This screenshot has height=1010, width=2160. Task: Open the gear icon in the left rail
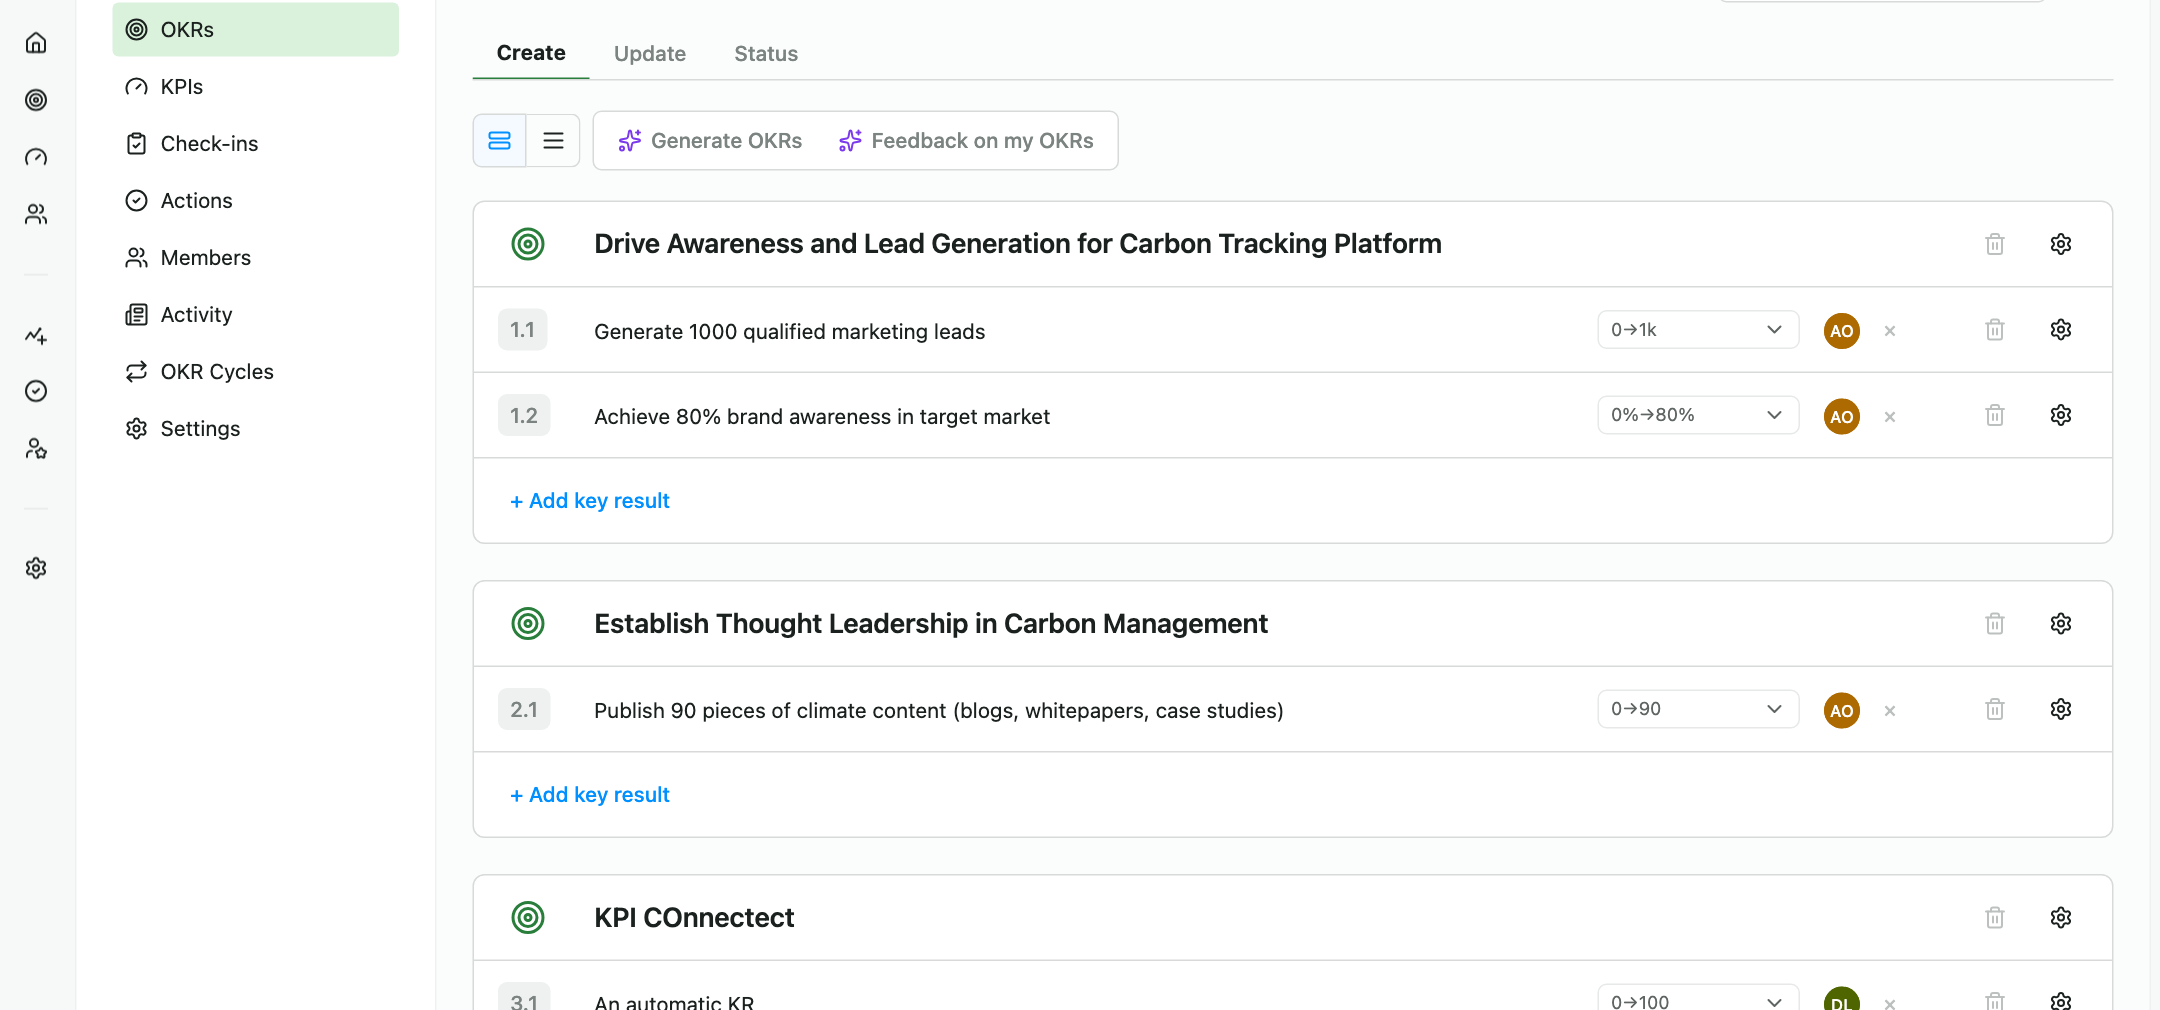(36, 568)
